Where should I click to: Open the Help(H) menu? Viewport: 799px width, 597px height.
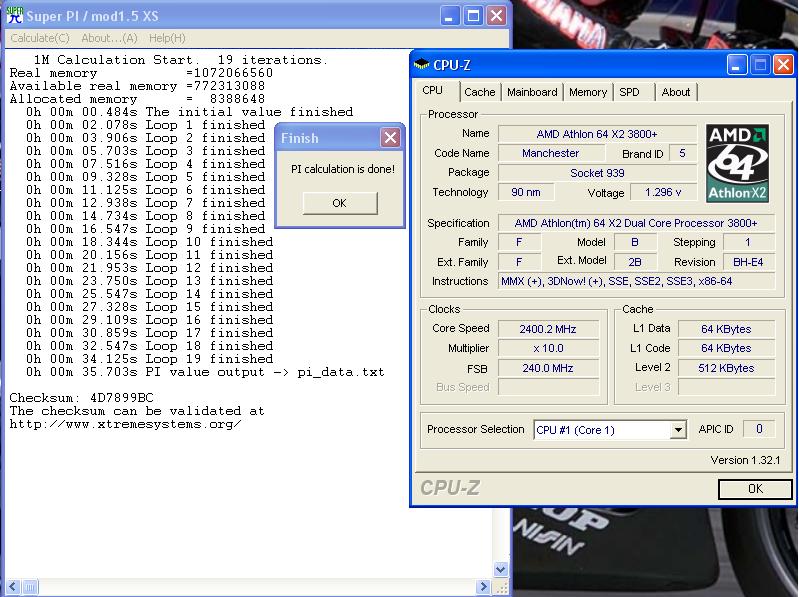pyautogui.click(x=167, y=38)
